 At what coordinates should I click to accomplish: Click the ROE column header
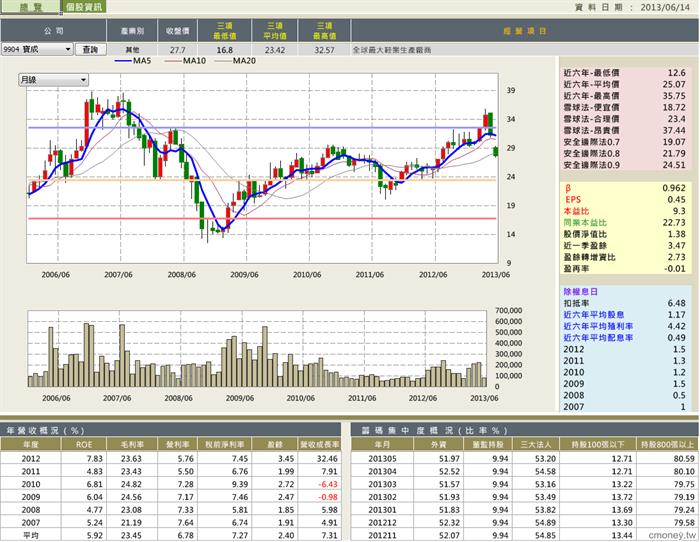pos(84,444)
